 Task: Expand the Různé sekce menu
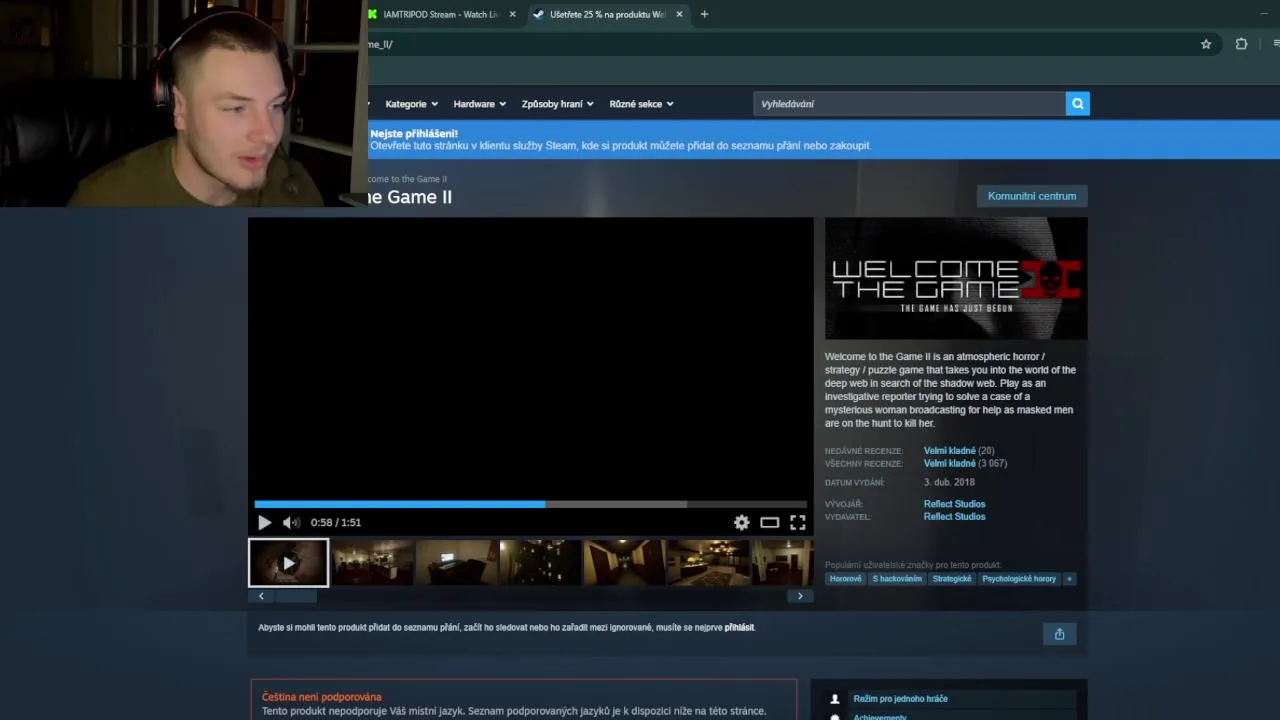point(641,104)
